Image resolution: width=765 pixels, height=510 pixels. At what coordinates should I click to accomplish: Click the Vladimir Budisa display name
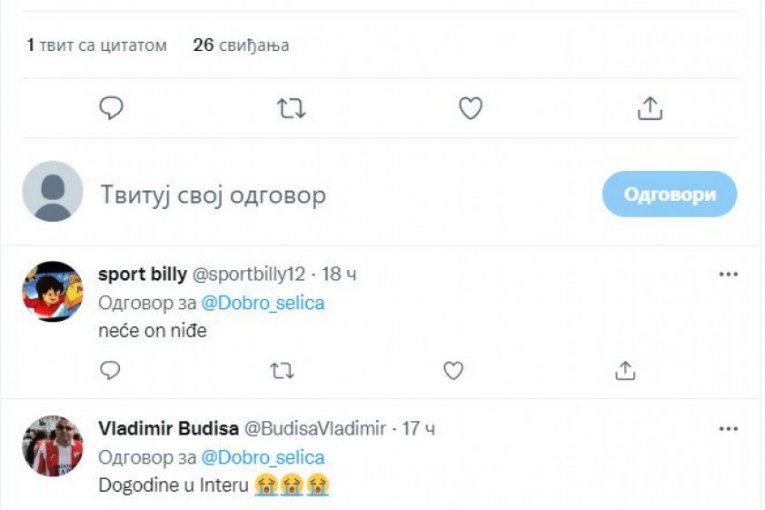pyautogui.click(x=168, y=429)
